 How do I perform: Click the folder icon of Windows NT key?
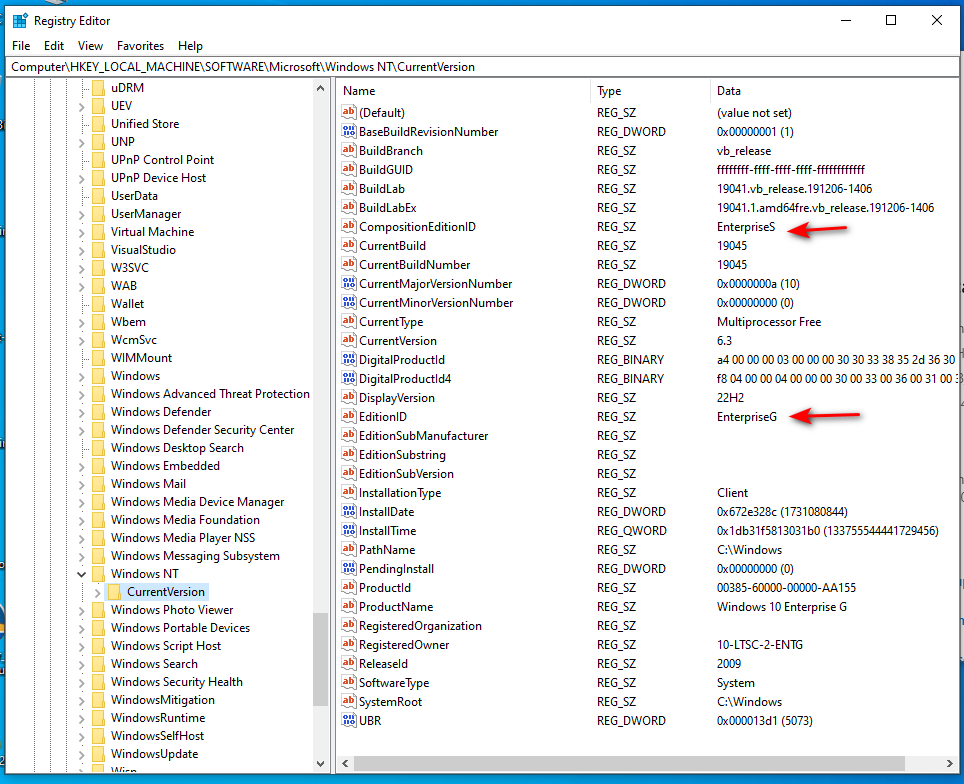[98, 574]
